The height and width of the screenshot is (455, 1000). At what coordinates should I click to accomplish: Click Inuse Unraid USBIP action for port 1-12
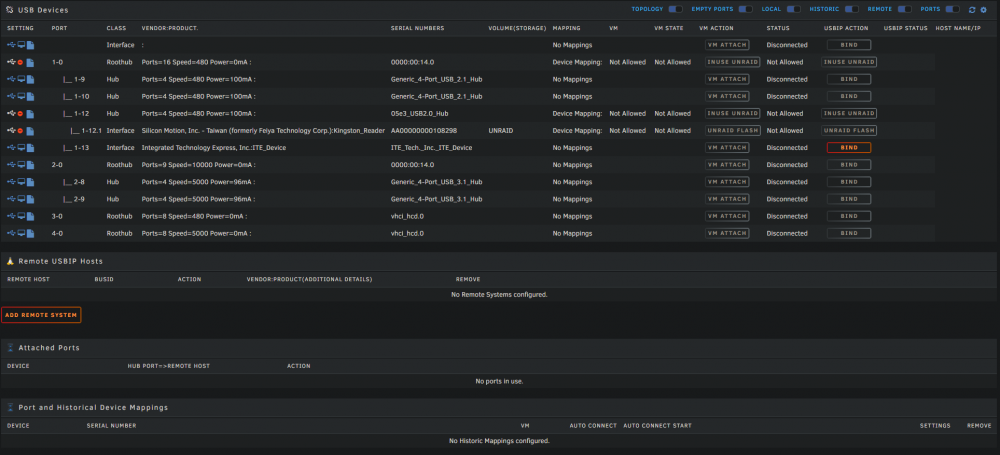click(x=849, y=114)
